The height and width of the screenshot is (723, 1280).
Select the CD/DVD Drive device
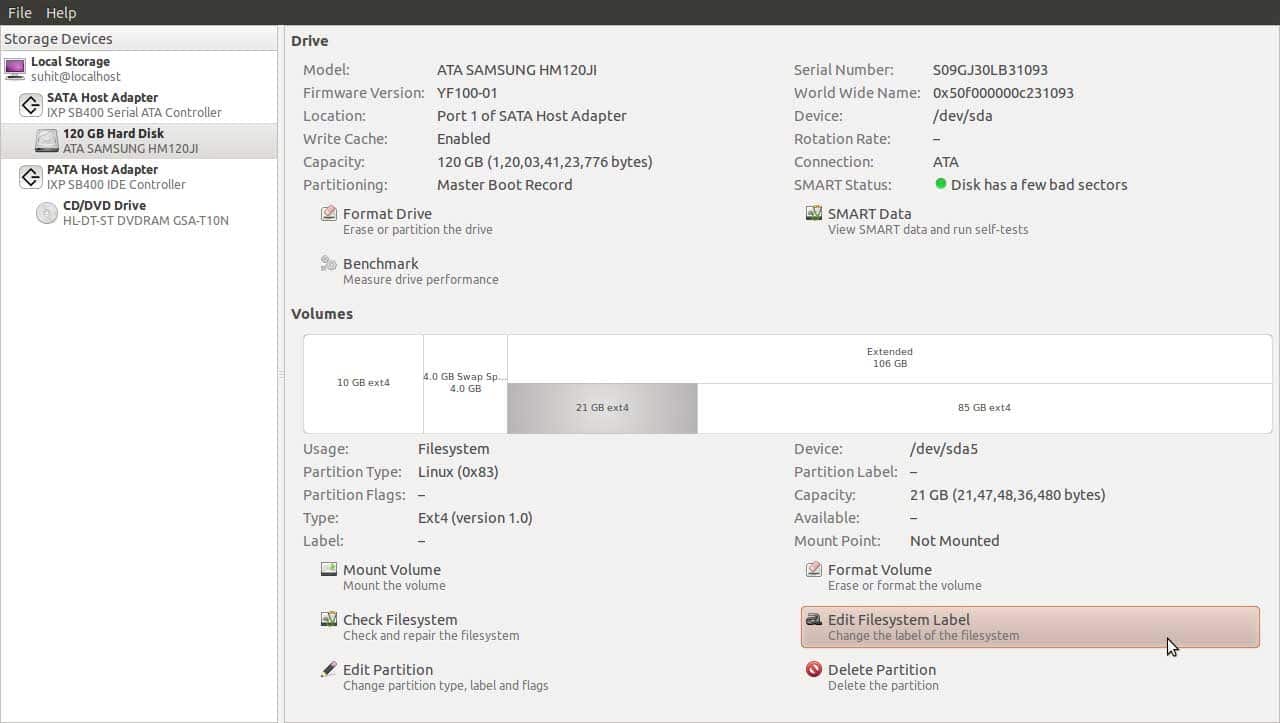pos(104,213)
